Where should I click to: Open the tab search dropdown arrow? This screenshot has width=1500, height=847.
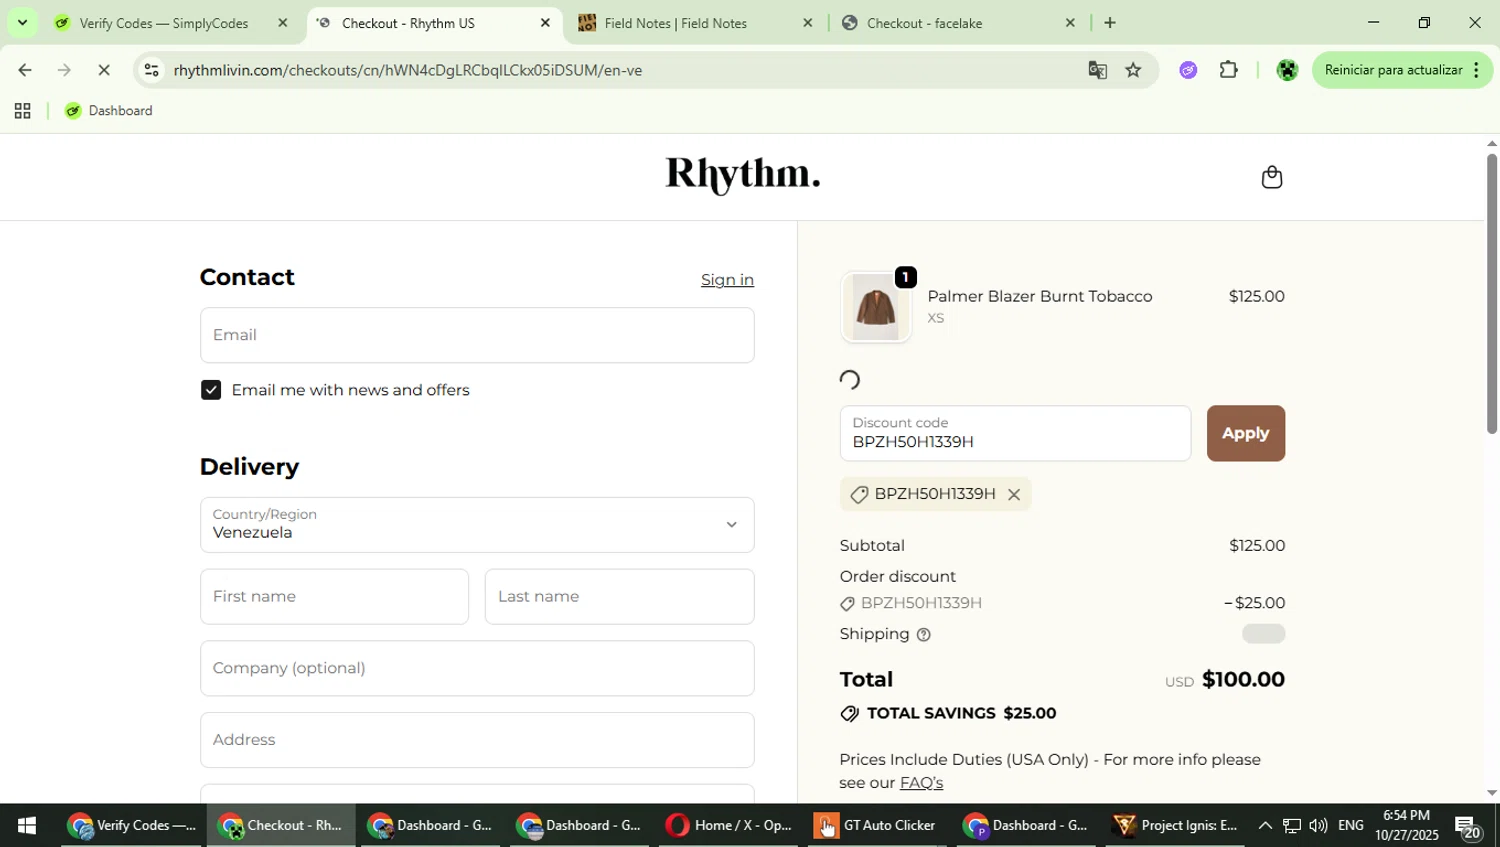tap(22, 22)
